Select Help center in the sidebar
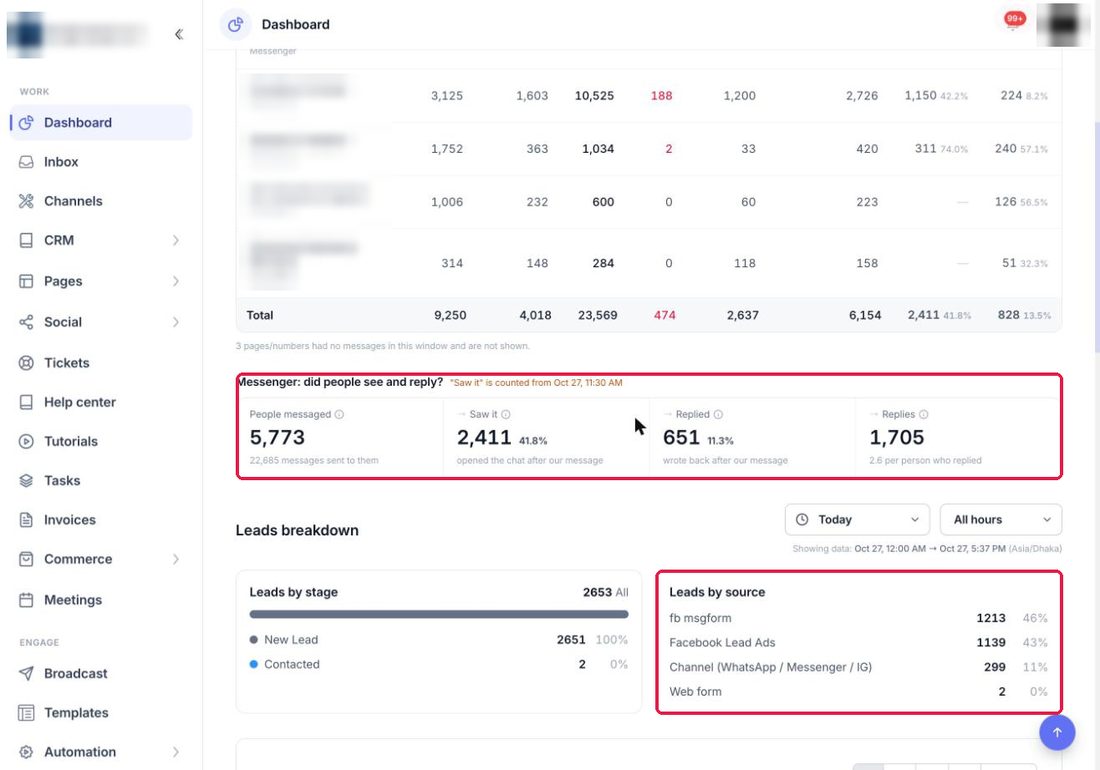The image size is (1100, 770). (100, 402)
